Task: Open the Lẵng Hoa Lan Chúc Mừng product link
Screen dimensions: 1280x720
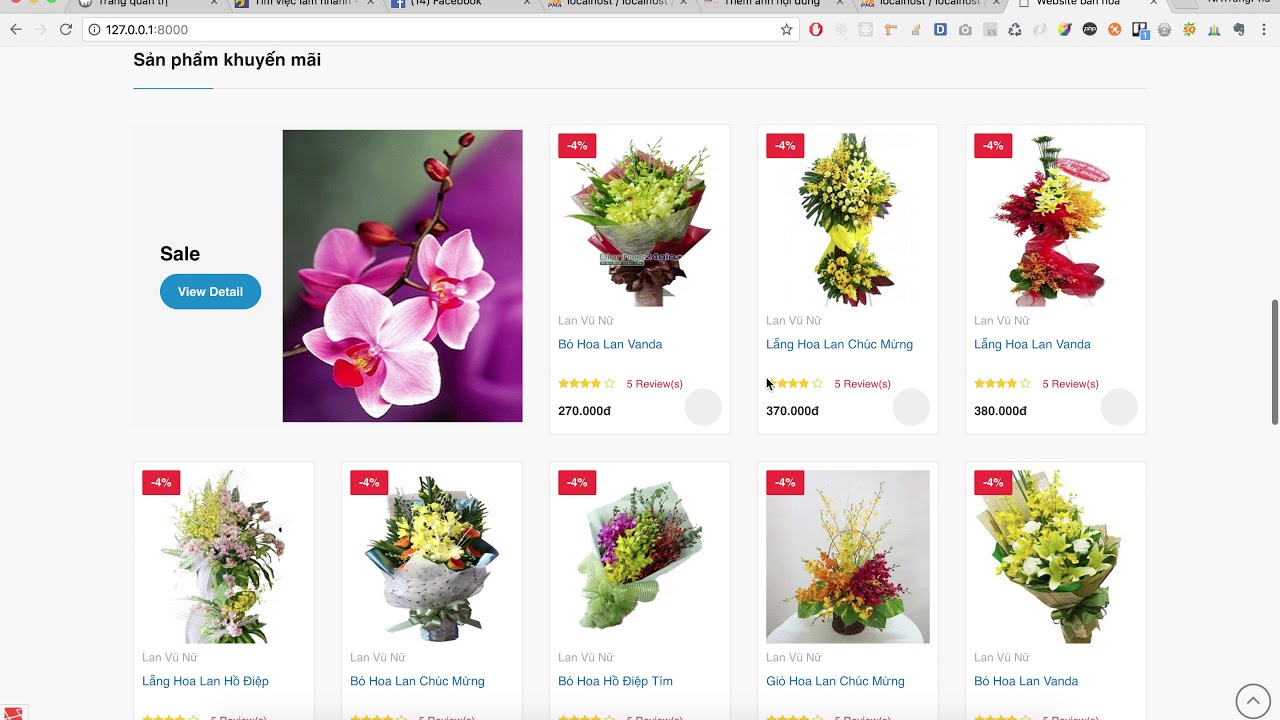Action: (x=839, y=344)
